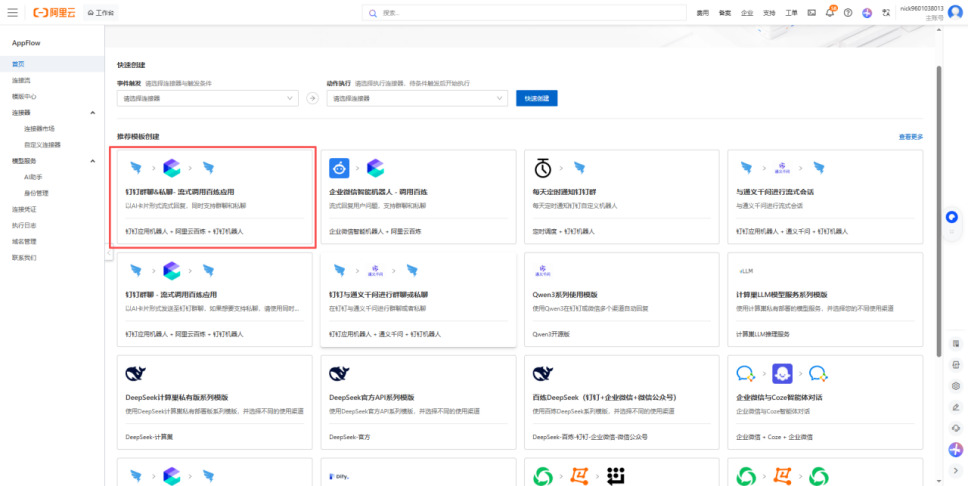Open 身份管理 in the sidebar
The width and height of the screenshot is (968, 486).
pos(36,193)
